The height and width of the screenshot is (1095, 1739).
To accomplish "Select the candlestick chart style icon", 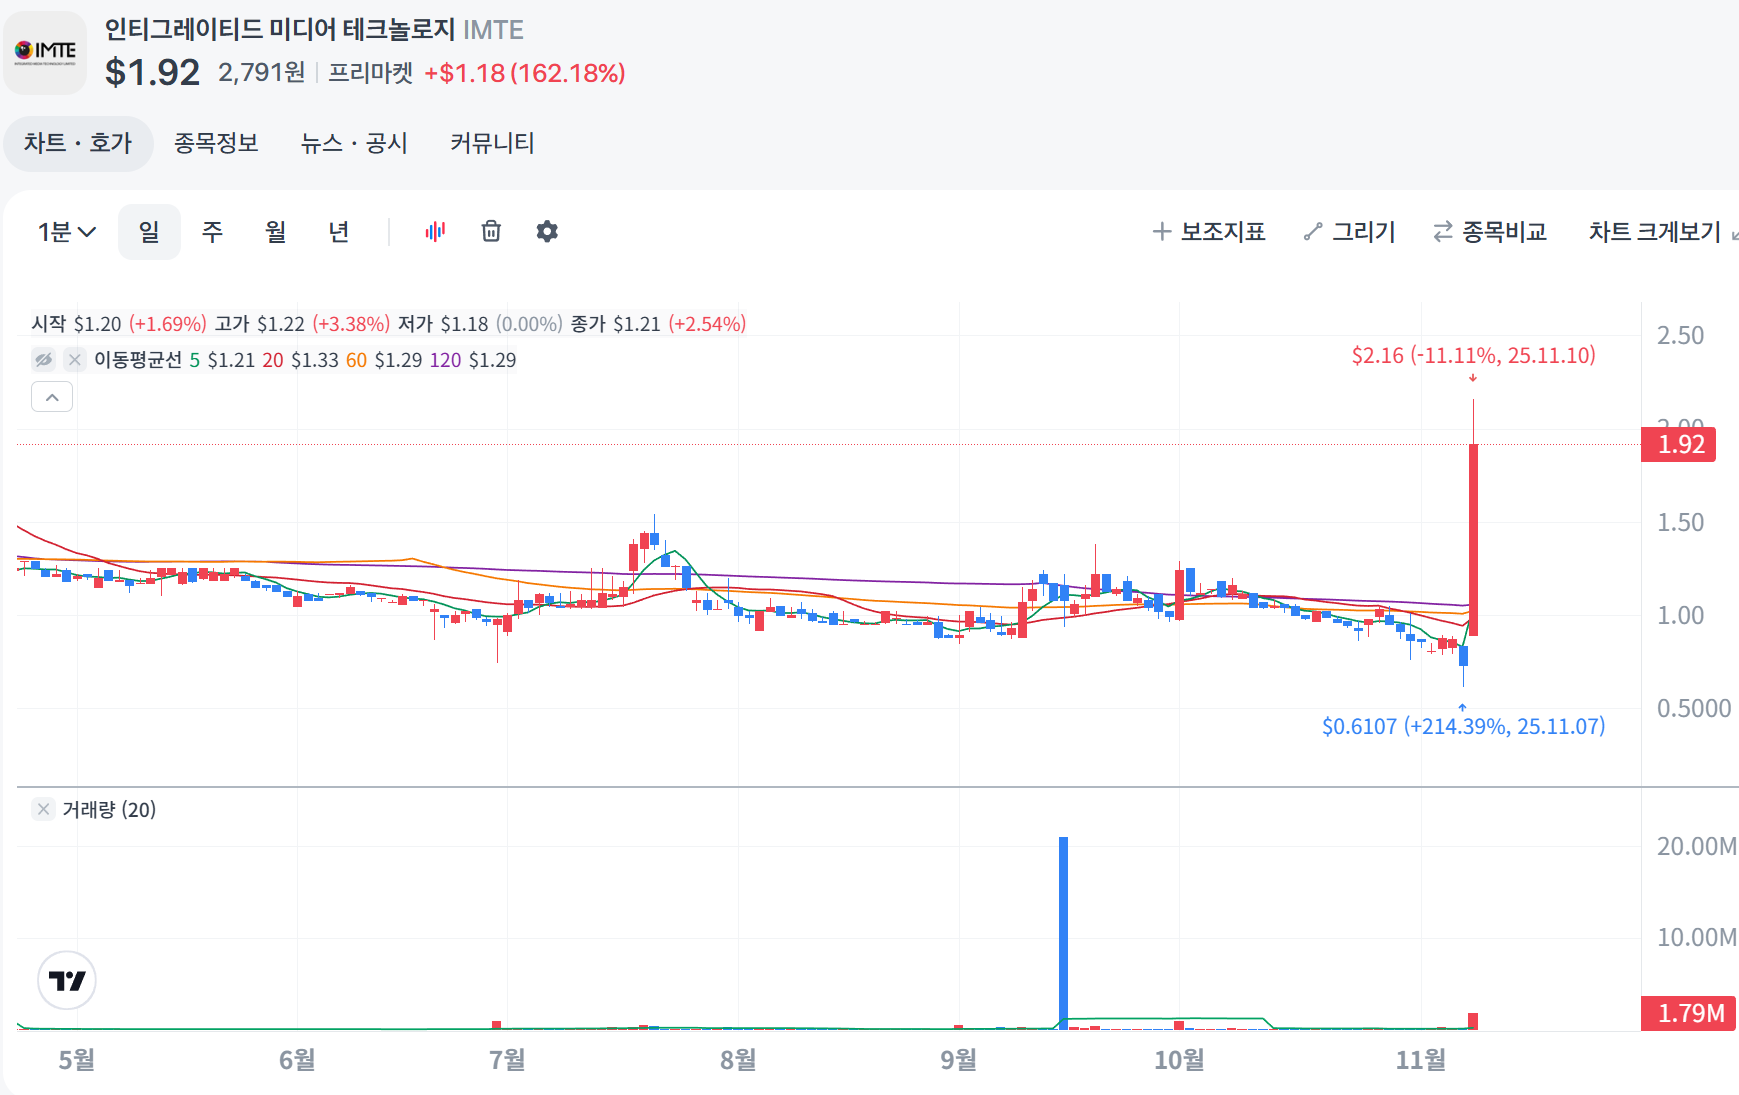I will tap(434, 231).
